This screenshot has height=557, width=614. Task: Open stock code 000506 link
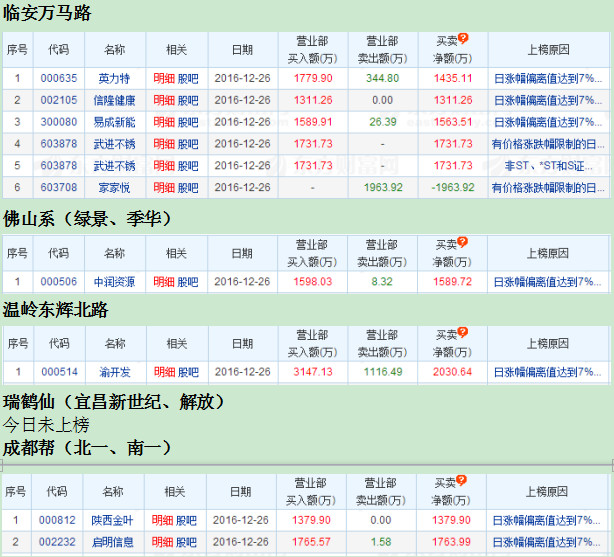59,282
